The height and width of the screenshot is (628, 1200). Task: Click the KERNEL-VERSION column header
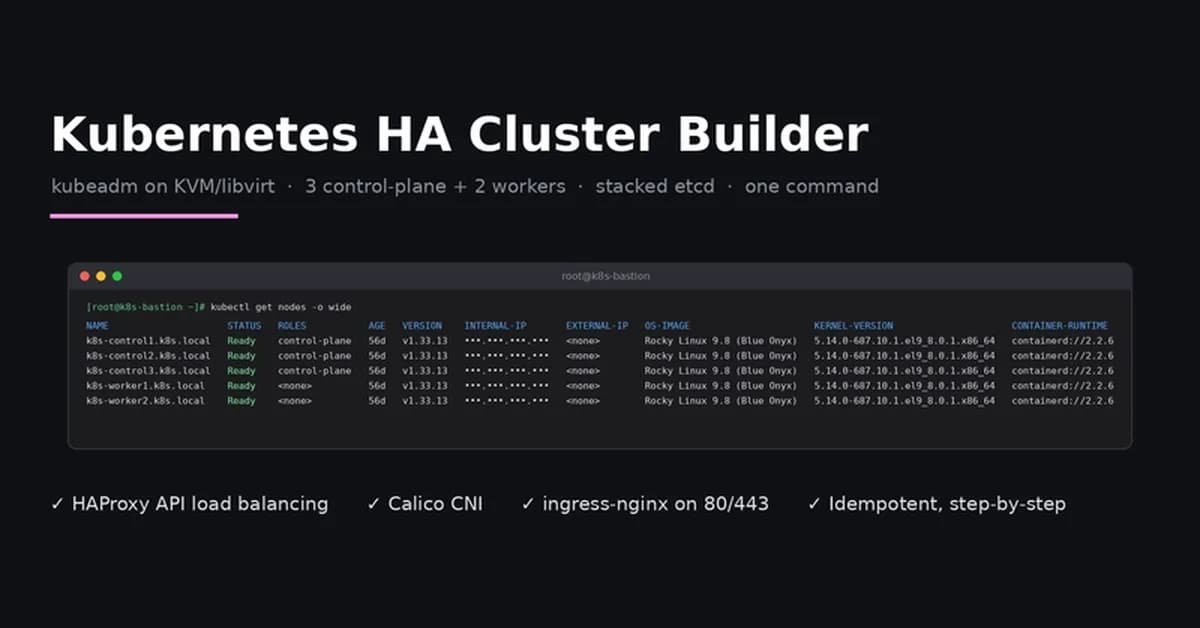(853, 326)
